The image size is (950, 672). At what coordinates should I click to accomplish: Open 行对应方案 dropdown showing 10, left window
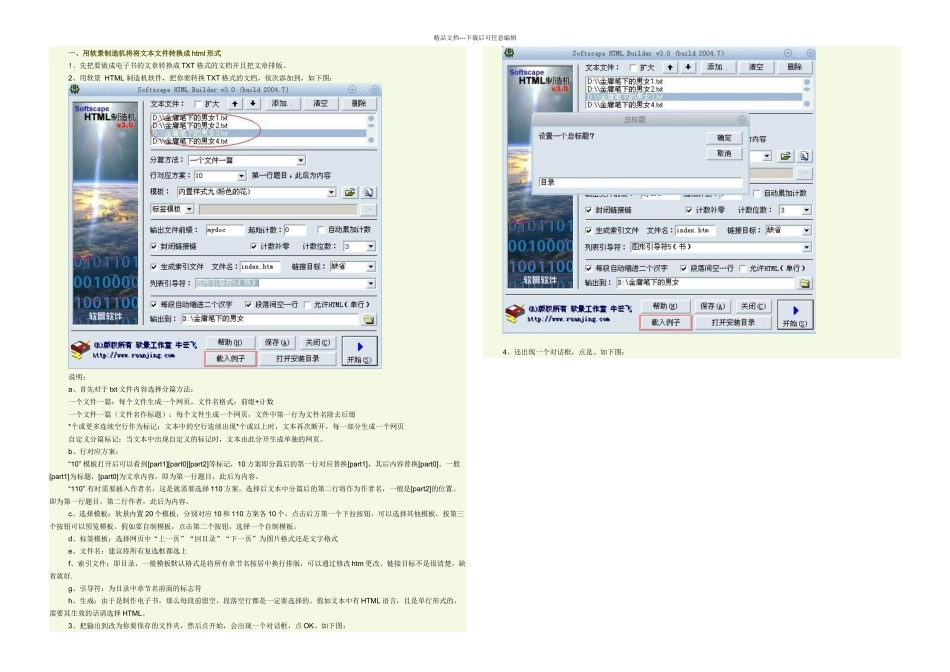click(241, 176)
